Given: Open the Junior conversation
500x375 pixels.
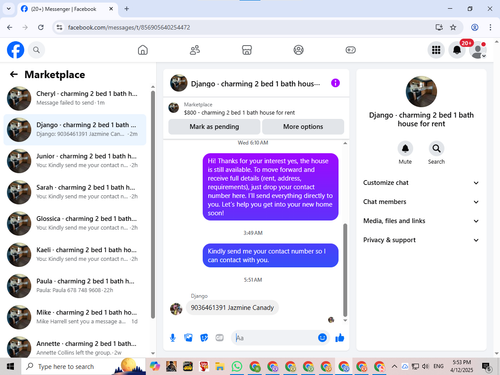Looking at the screenshot, I should tap(75, 161).
